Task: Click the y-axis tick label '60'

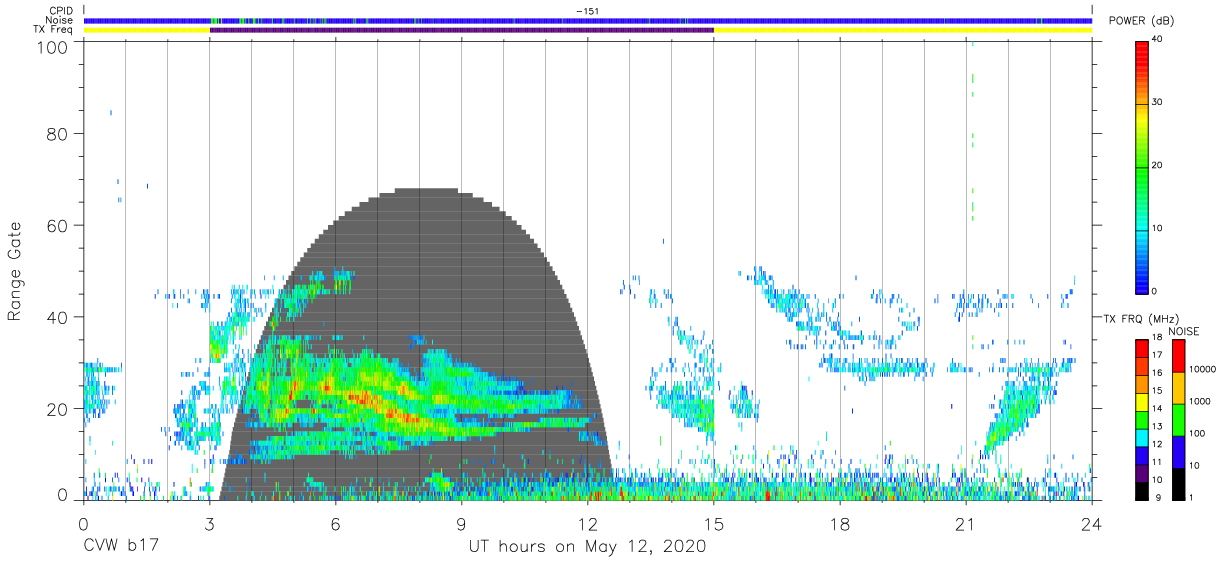Action: tap(57, 225)
